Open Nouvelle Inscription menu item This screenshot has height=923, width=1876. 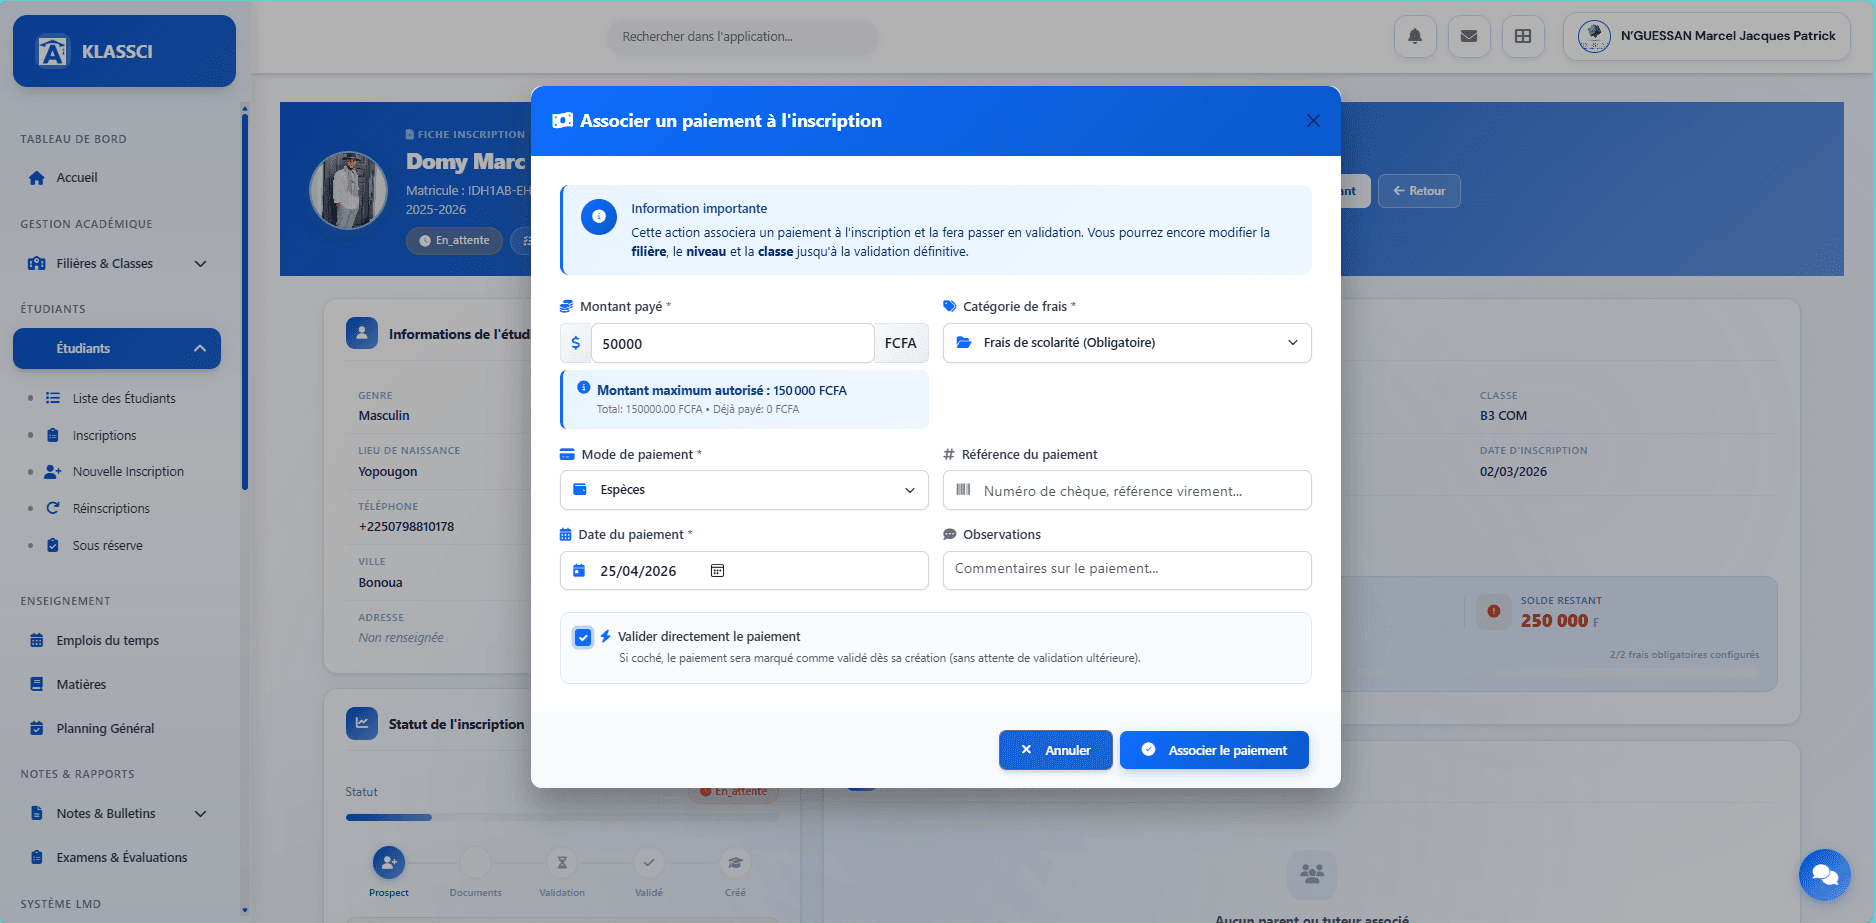pyautogui.click(x=128, y=472)
